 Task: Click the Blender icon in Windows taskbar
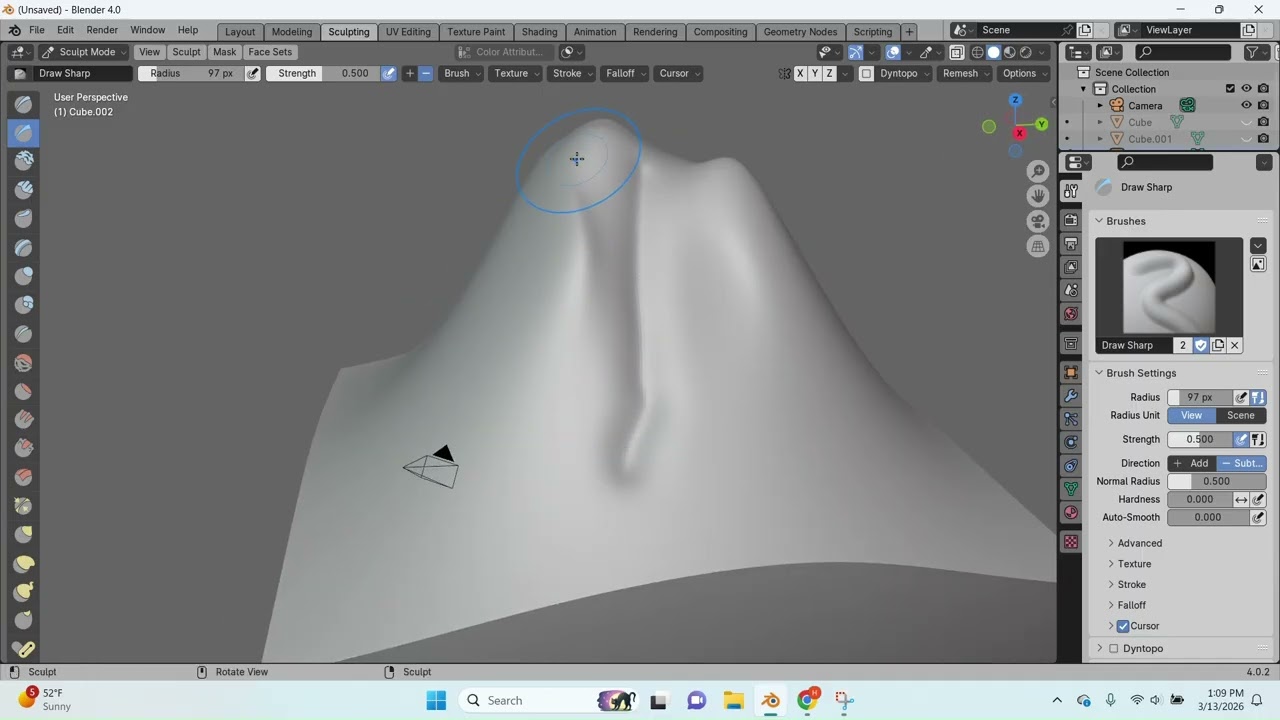click(770, 700)
